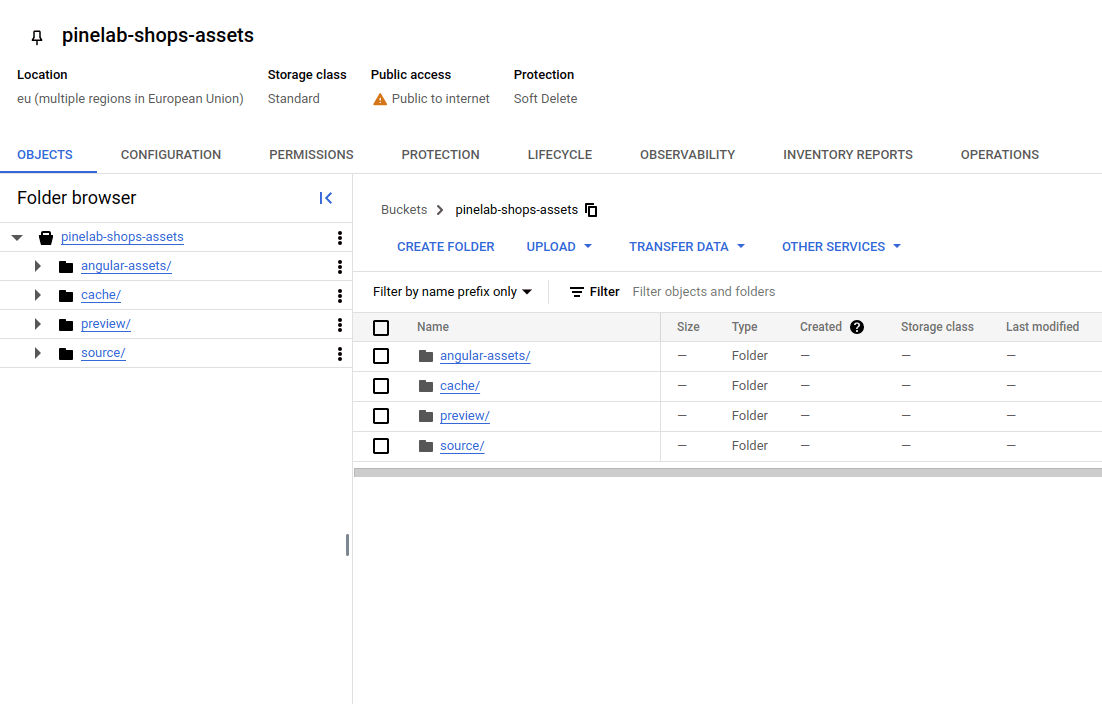Click the folder icon of angular-assets/ in the tree
Image resolution: width=1102 pixels, height=704 pixels.
(66, 266)
